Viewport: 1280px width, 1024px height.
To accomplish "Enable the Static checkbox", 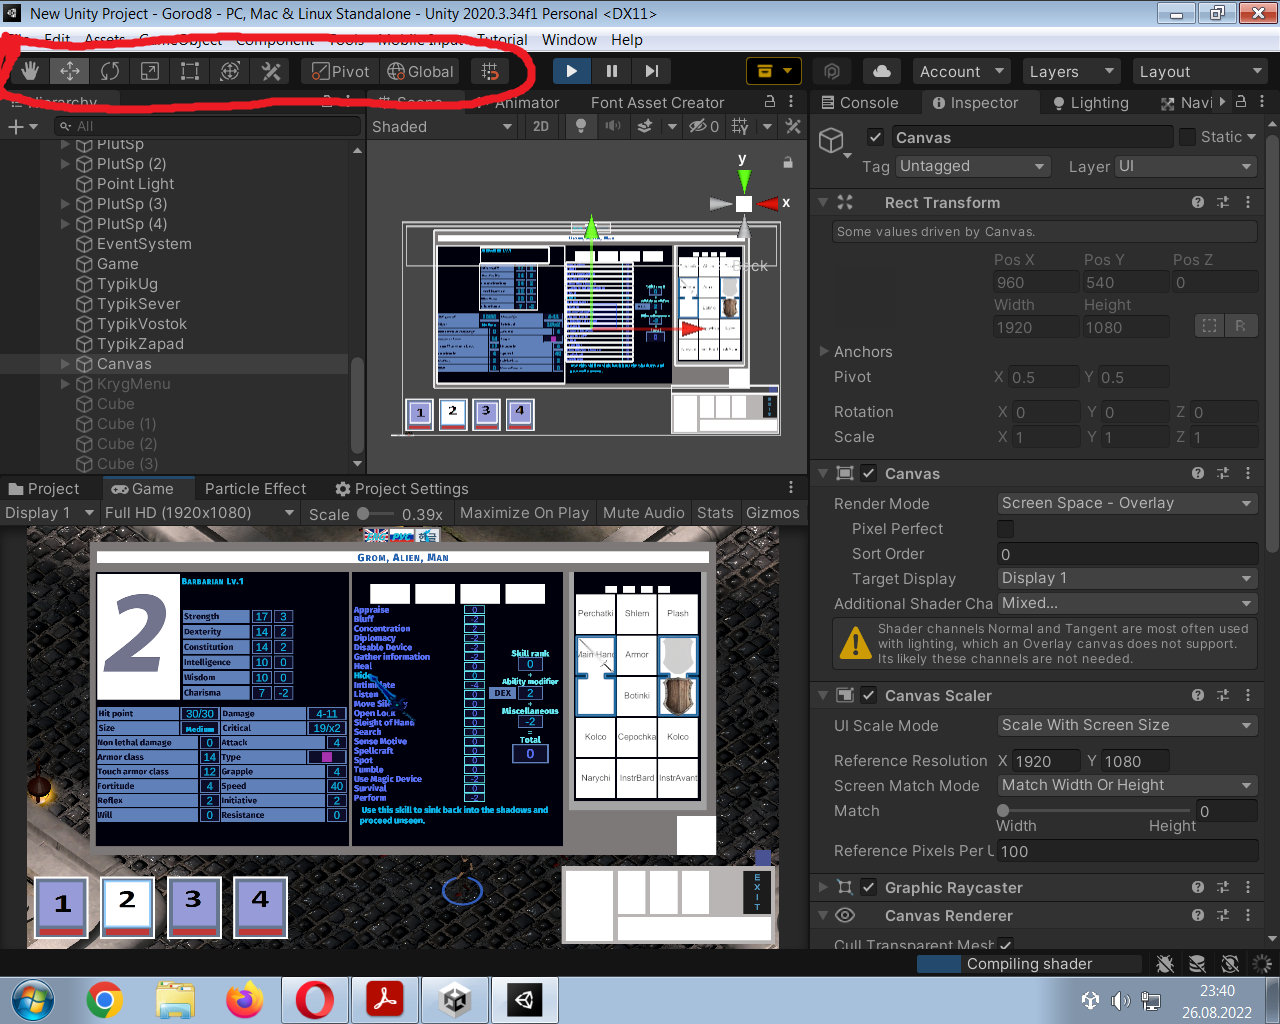I will pos(1187,137).
